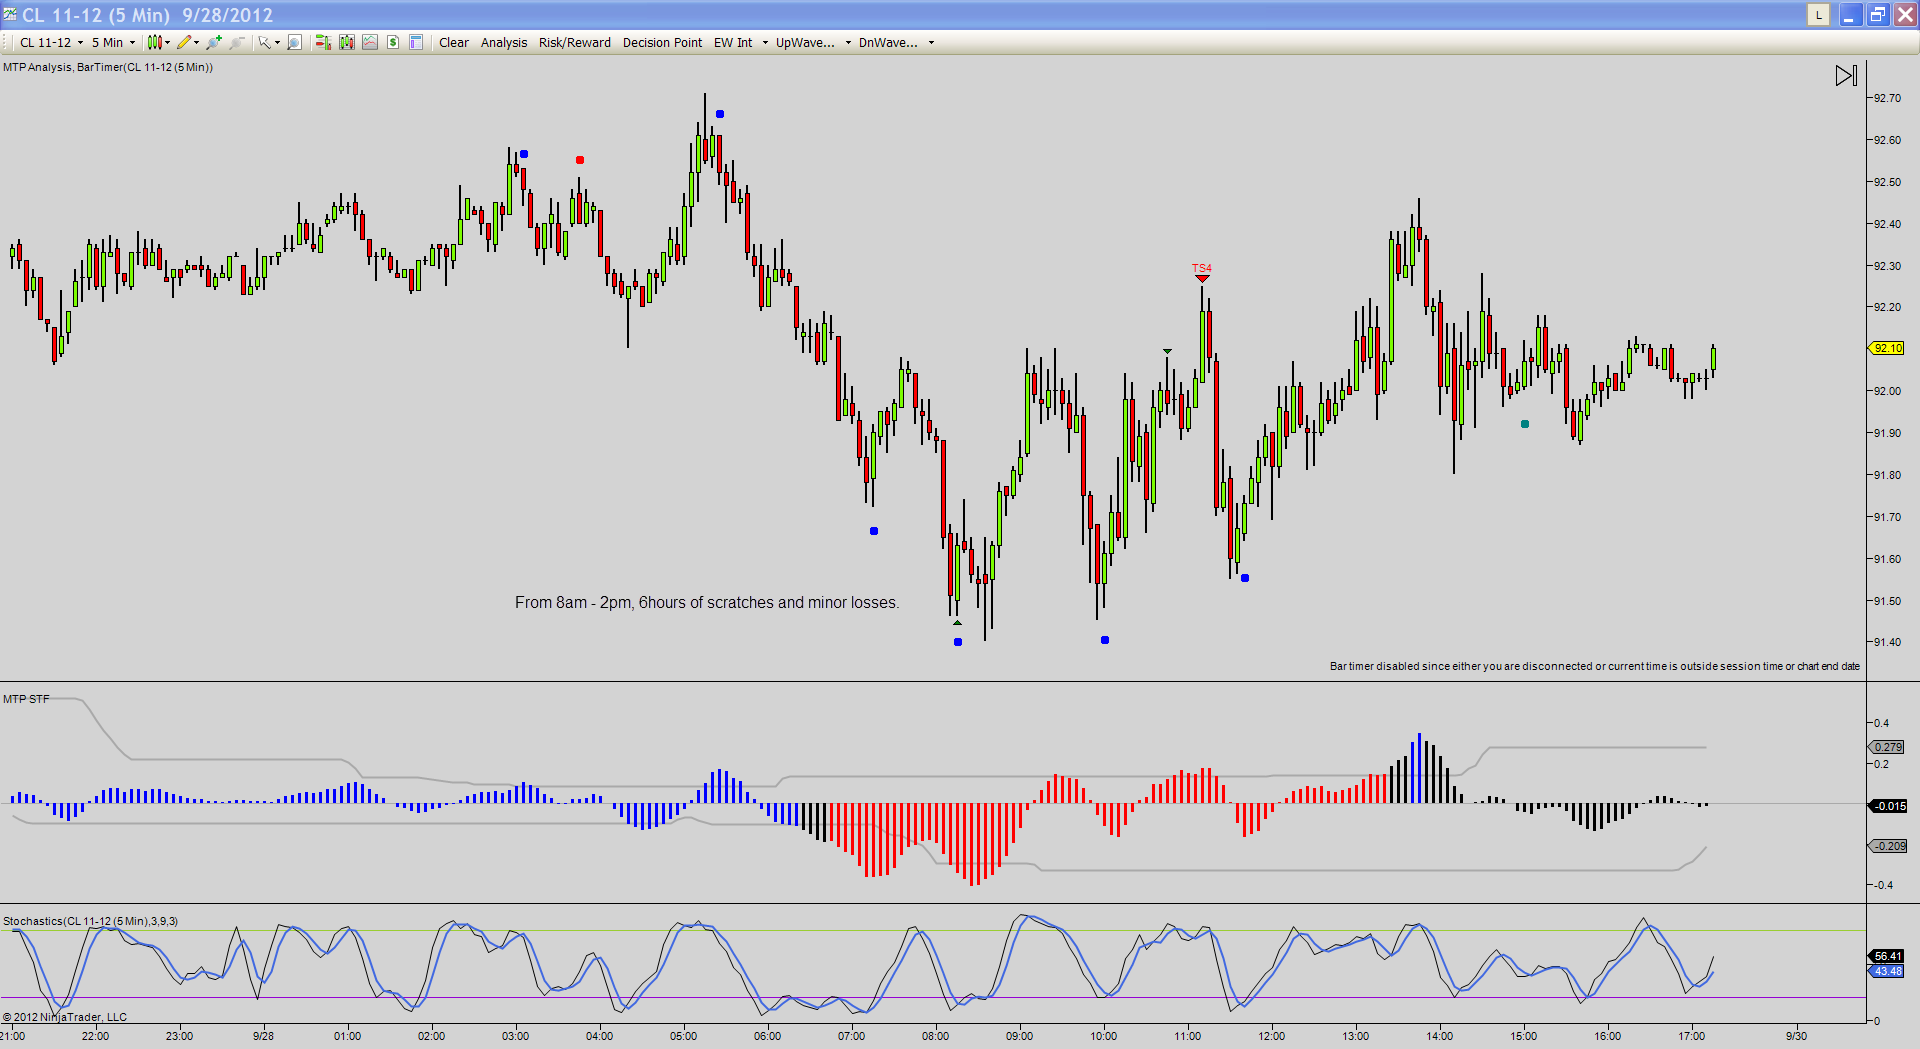Viewport: 1920px width, 1049px height.
Task: Click the EW Int button
Action: pyautogui.click(x=733, y=42)
